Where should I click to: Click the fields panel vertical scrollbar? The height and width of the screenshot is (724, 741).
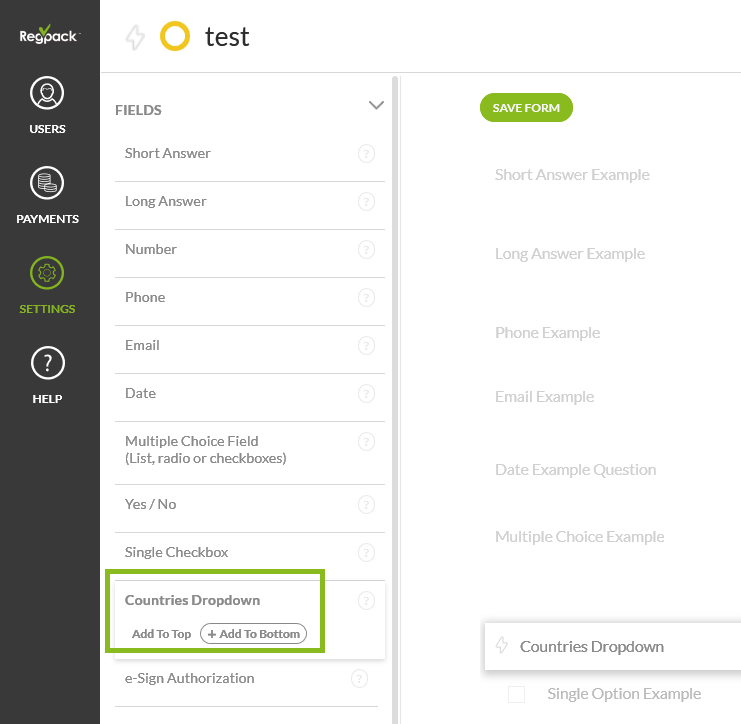click(x=396, y=400)
